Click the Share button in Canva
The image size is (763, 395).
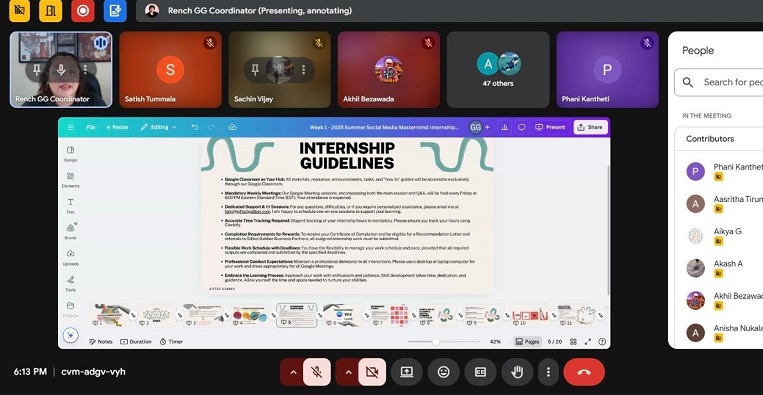tap(591, 127)
